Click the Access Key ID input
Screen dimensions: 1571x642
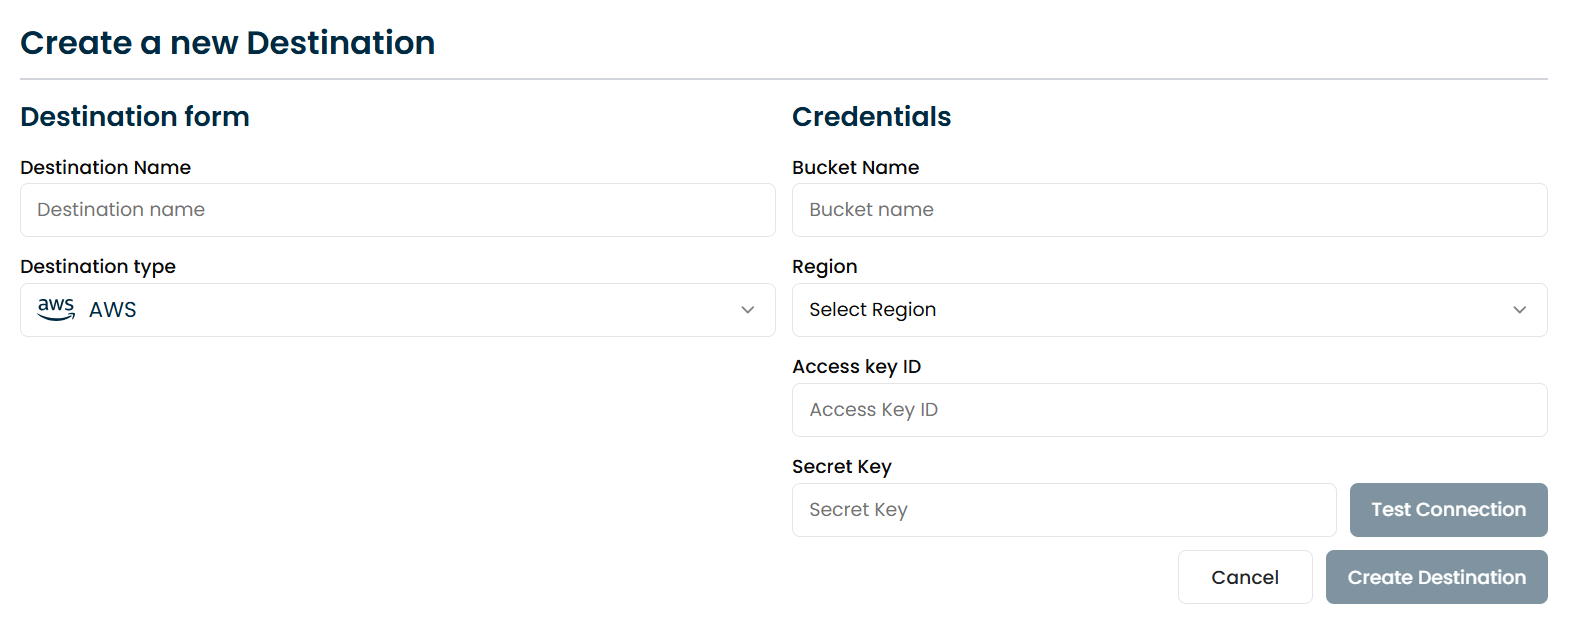(x=1168, y=410)
